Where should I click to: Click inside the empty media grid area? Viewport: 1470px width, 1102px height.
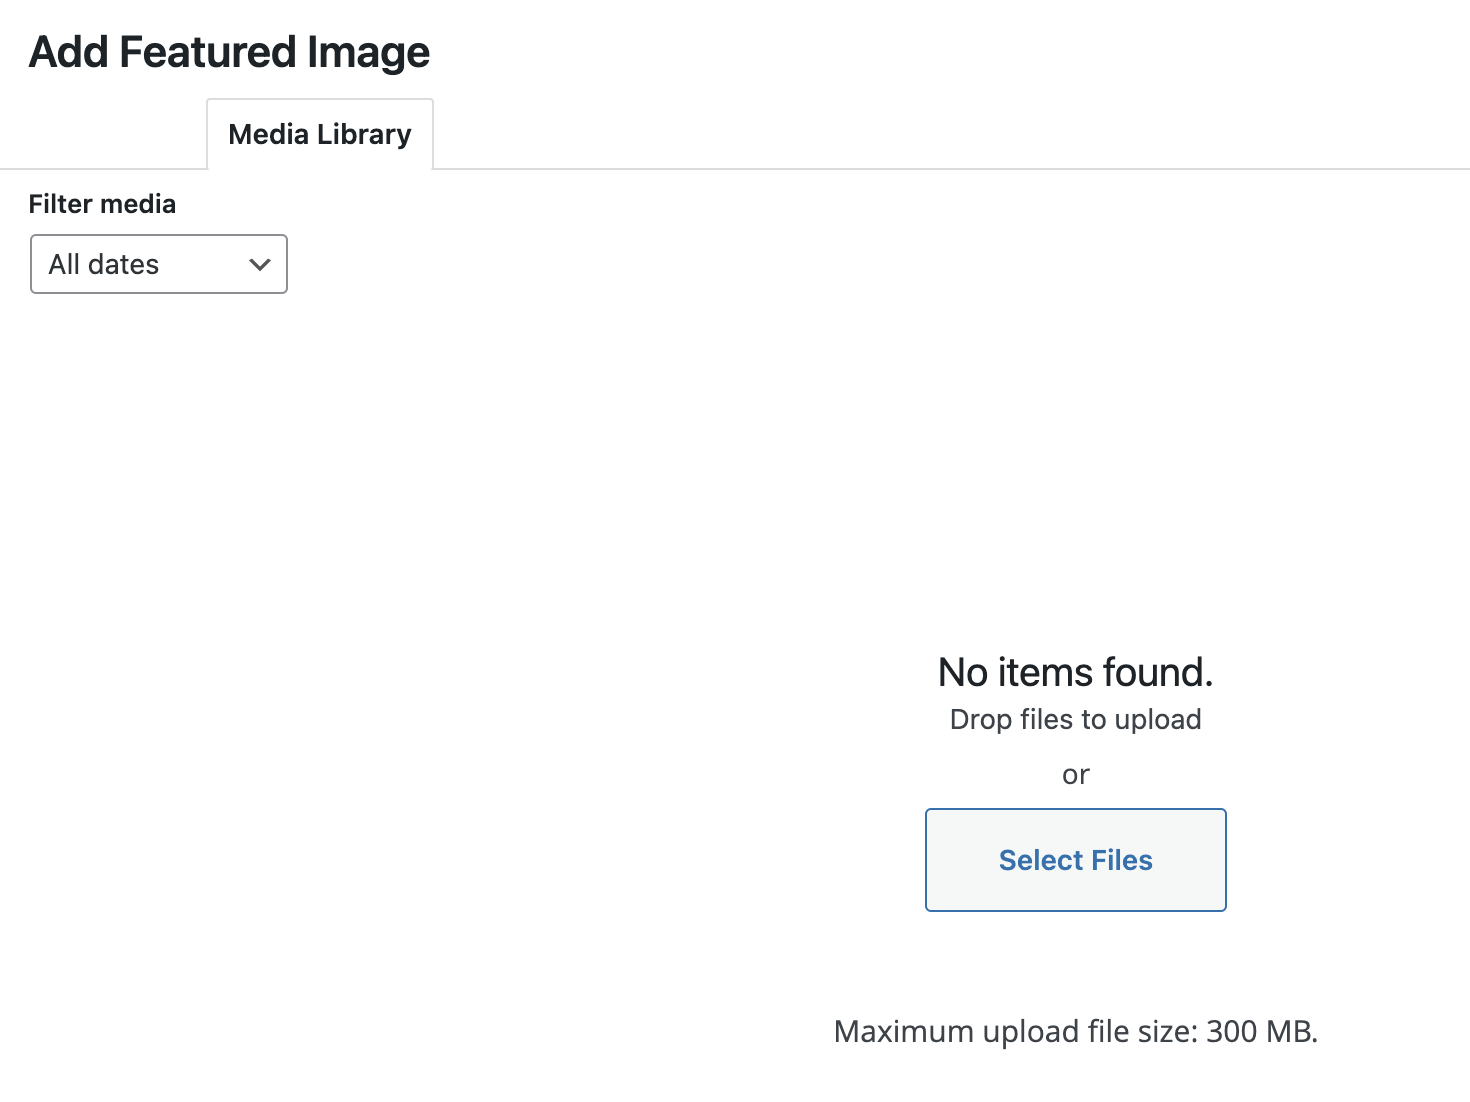[600, 600]
